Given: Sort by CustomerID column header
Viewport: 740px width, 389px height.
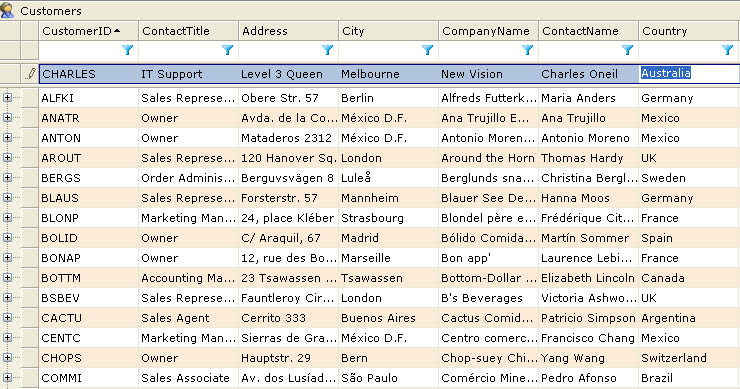Looking at the screenshot, I should point(89,31).
